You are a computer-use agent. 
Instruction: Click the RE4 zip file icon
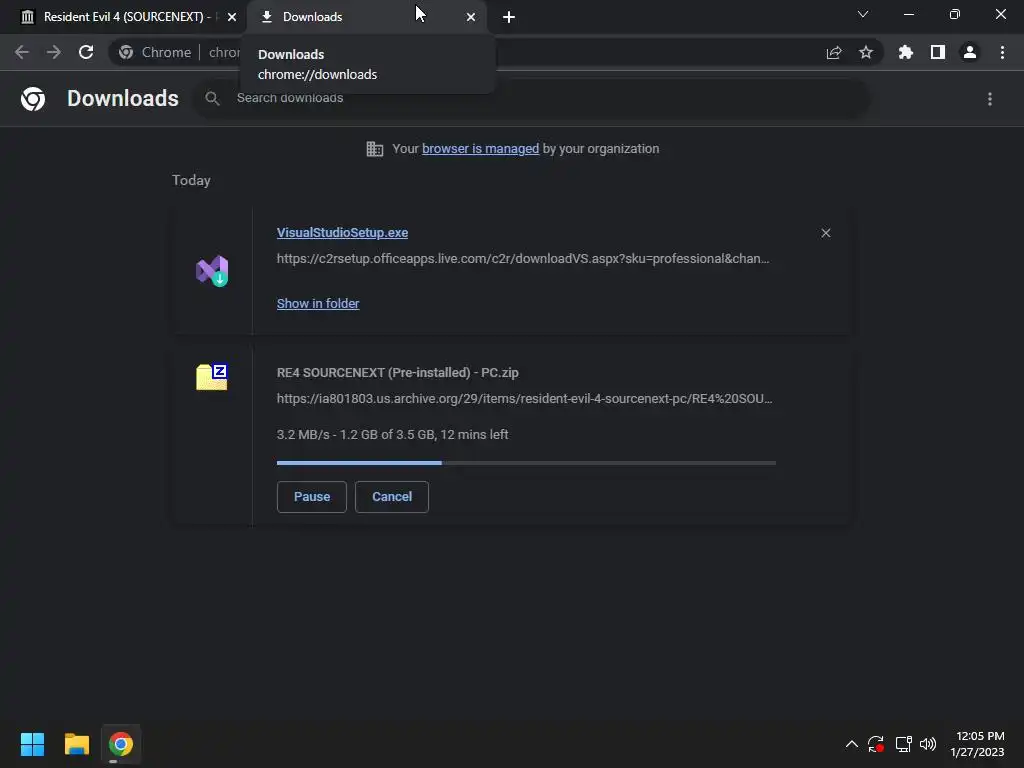(x=212, y=377)
